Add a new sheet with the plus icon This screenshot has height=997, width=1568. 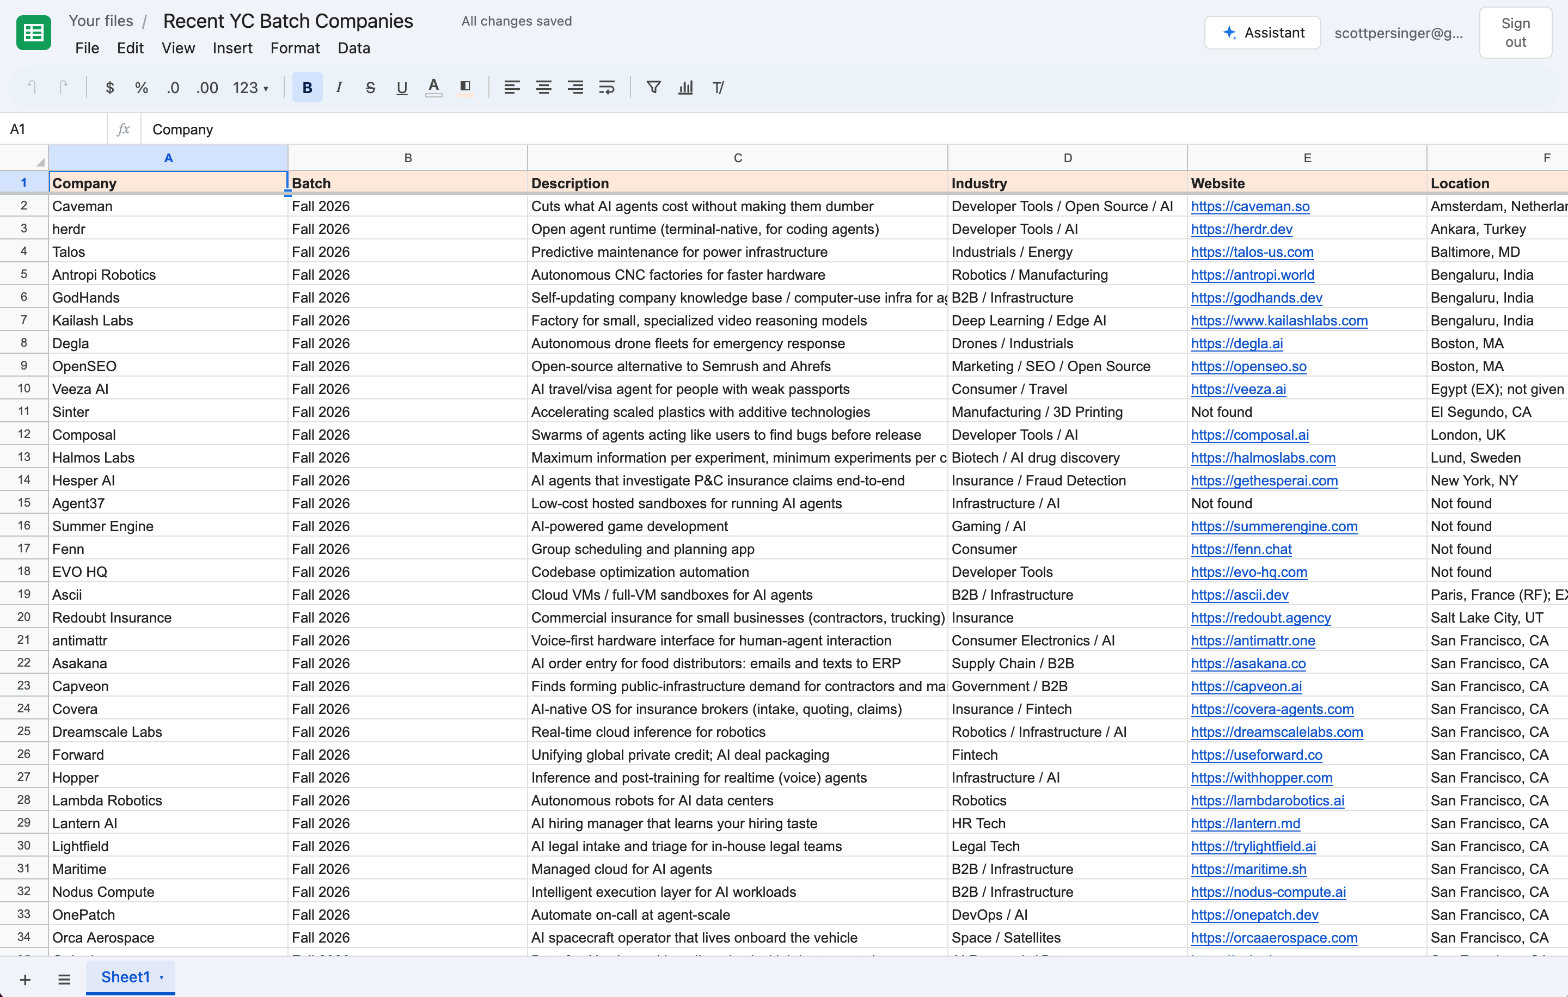pyautogui.click(x=25, y=980)
